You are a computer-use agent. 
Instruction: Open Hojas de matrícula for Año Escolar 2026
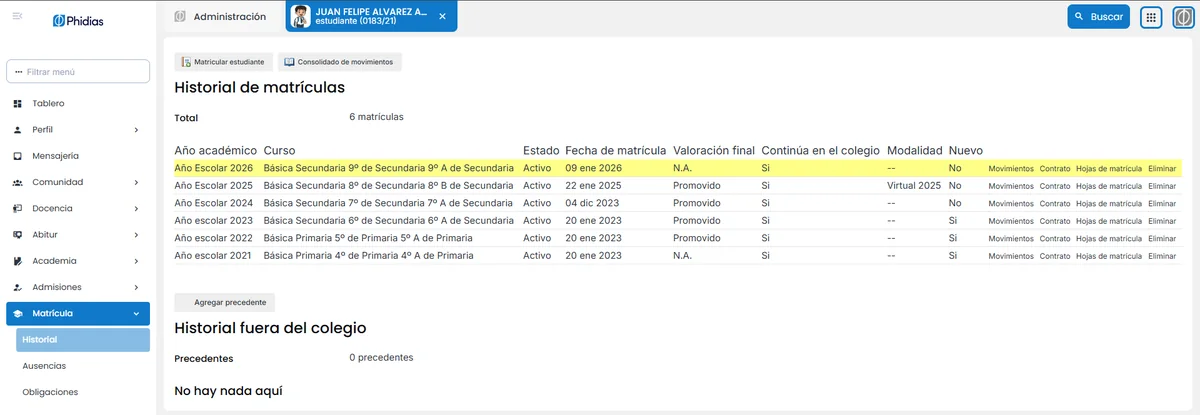point(1109,169)
